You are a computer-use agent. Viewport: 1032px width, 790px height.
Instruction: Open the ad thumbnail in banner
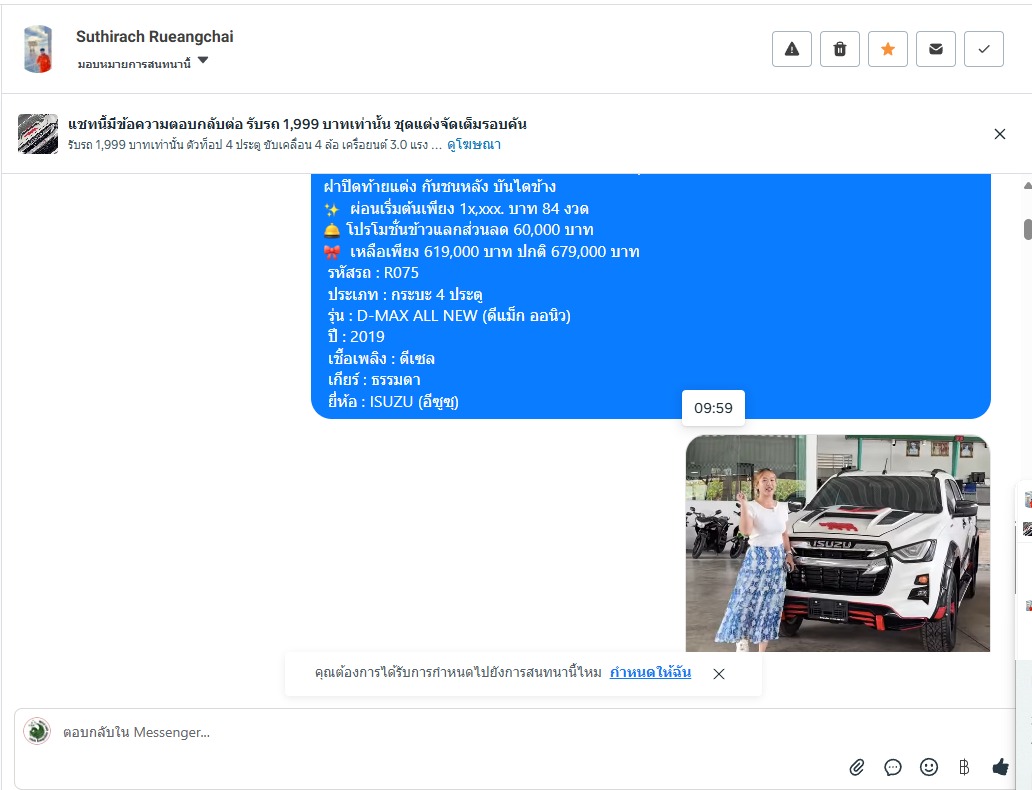click(38, 134)
